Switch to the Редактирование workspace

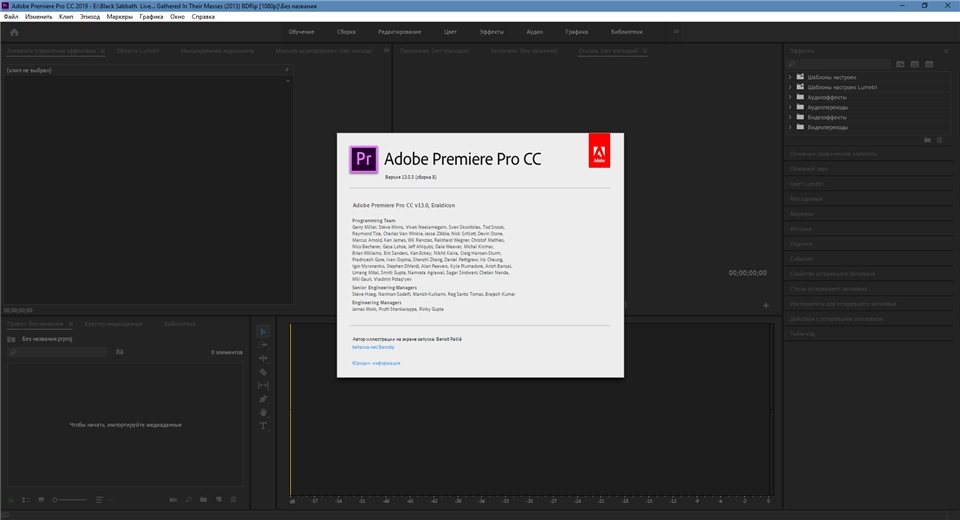click(399, 32)
